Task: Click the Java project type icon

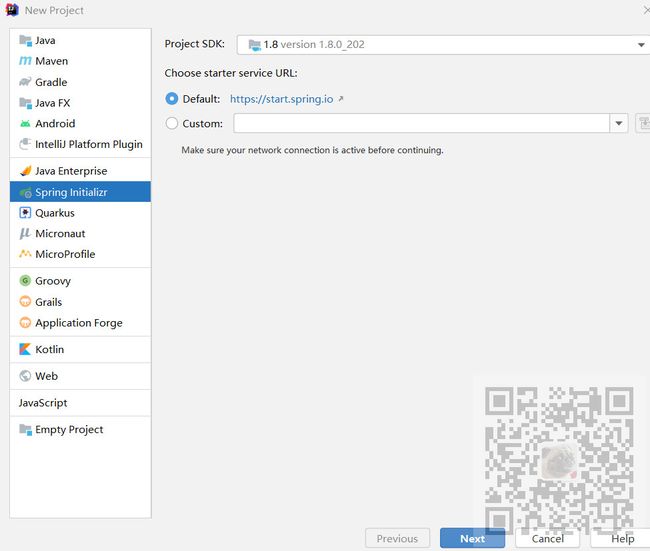Action: [x=25, y=41]
